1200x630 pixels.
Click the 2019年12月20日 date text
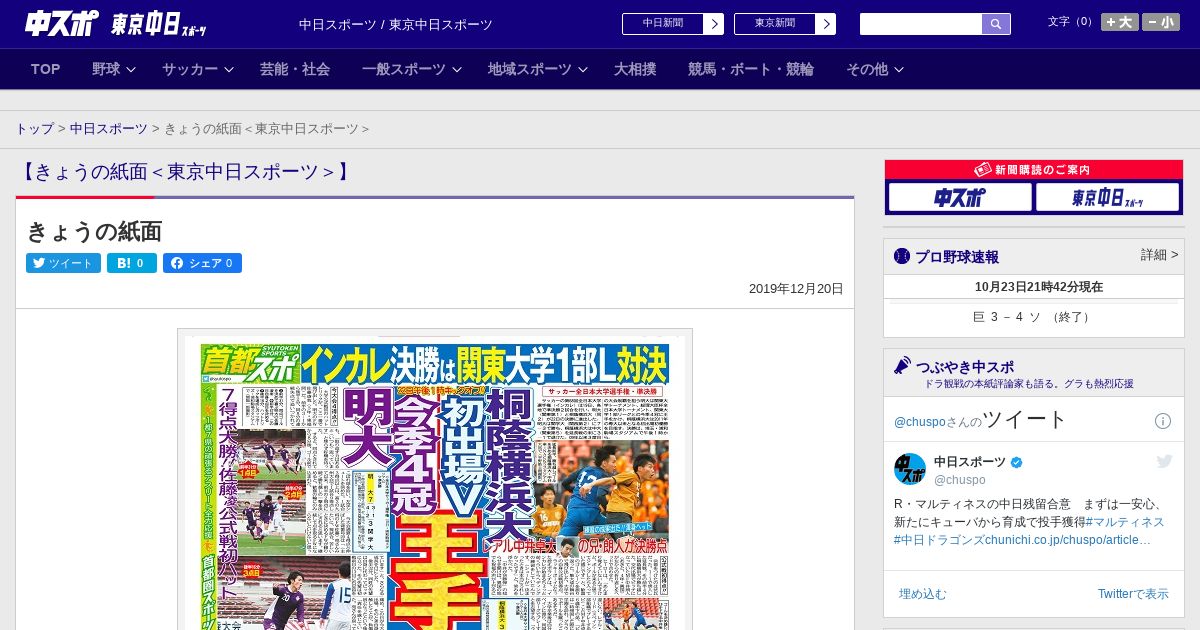pyautogui.click(x=796, y=289)
